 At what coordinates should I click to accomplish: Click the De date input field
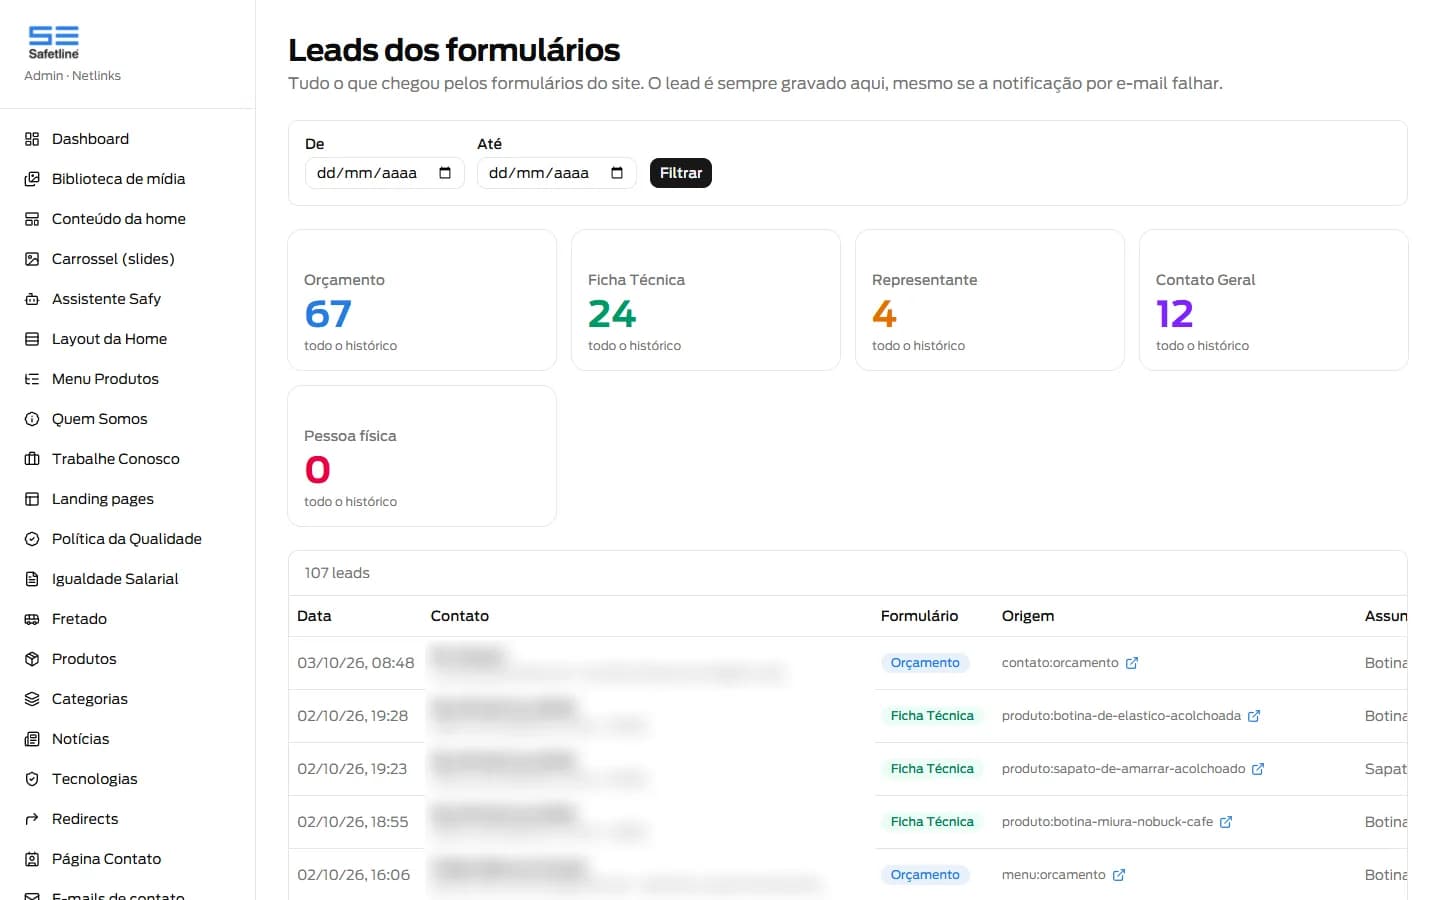point(385,173)
